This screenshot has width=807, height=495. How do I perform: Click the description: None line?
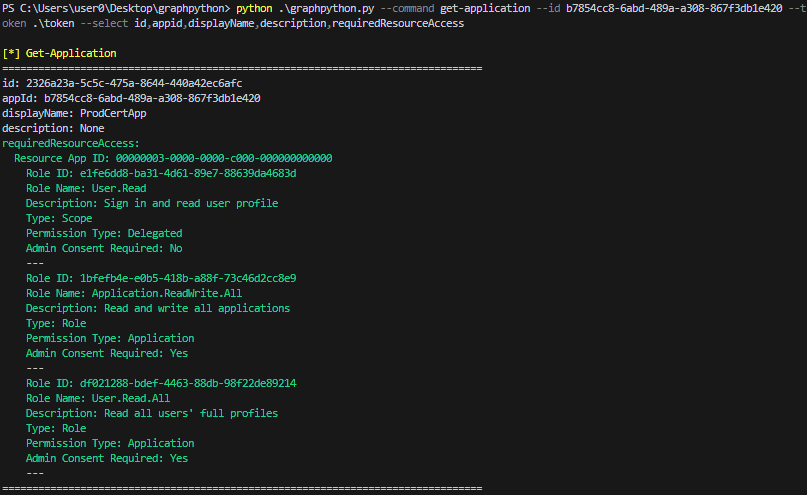click(x=53, y=128)
